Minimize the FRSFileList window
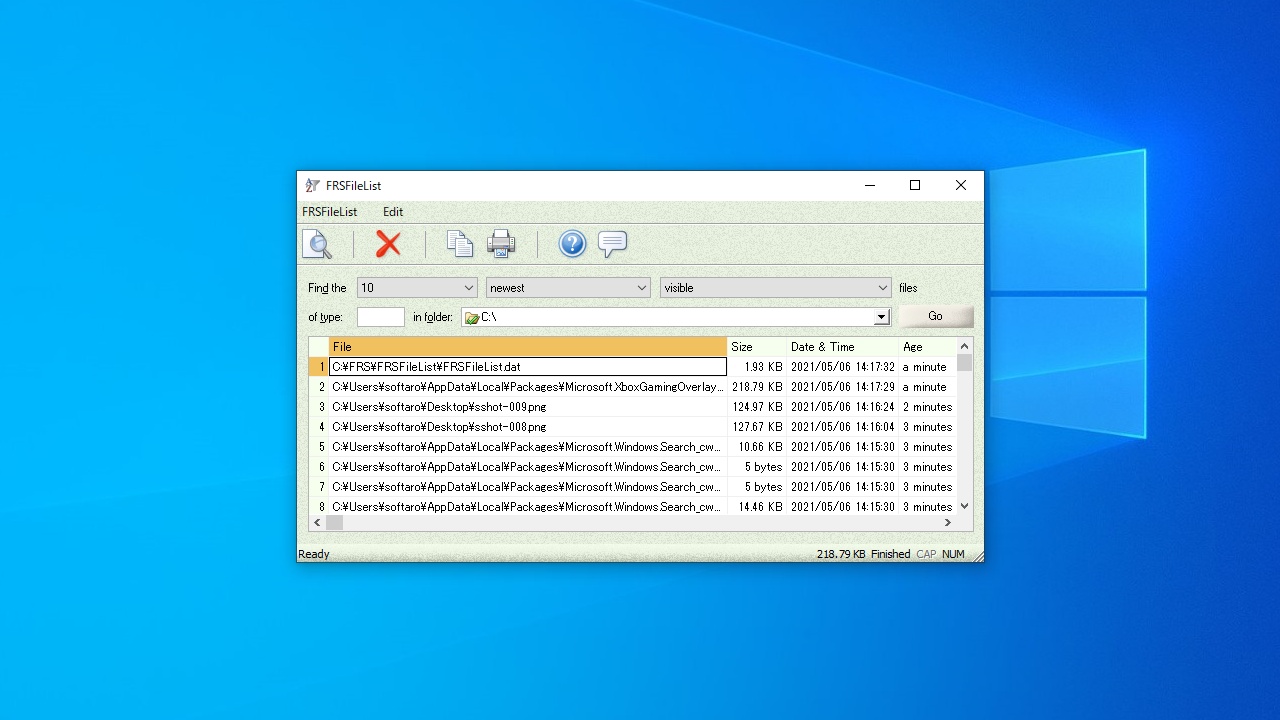Image resolution: width=1280 pixels, height=720 pixels. coord(869,185)
